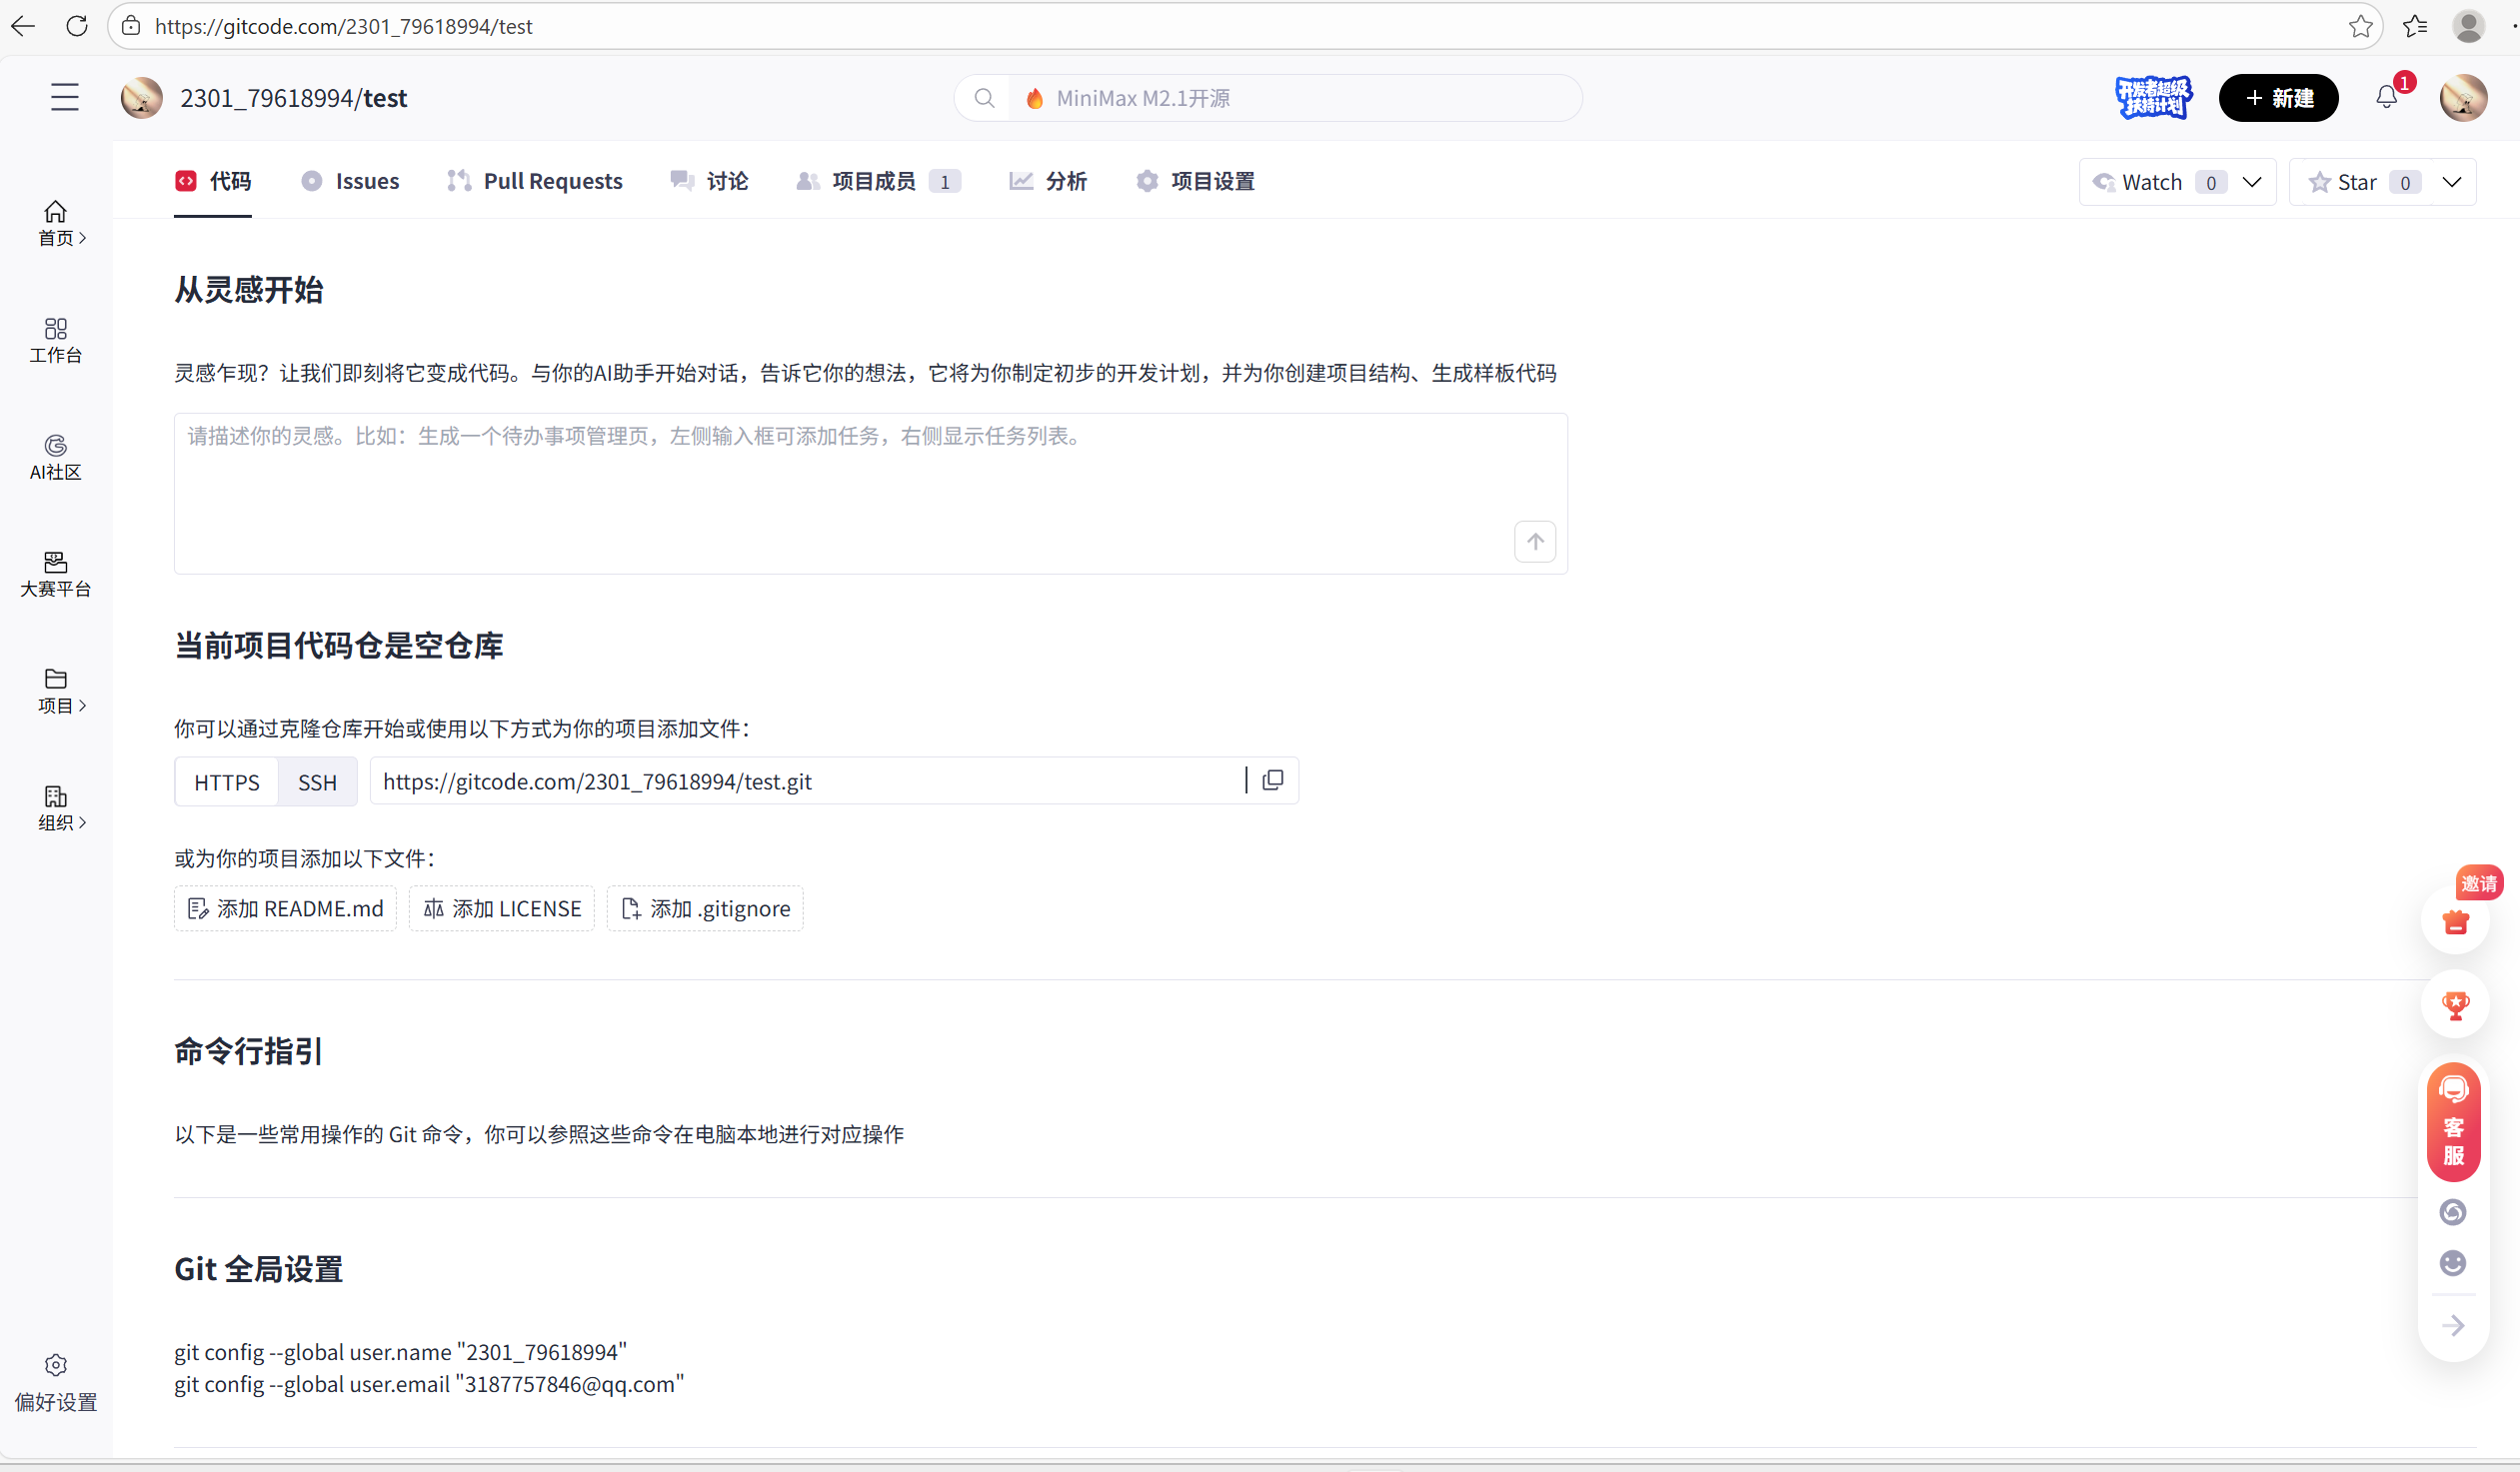Click the 大赛平台 sidebar icon
The width and height of the screenshot is (2520, 1472).
[x=56, y=574]
